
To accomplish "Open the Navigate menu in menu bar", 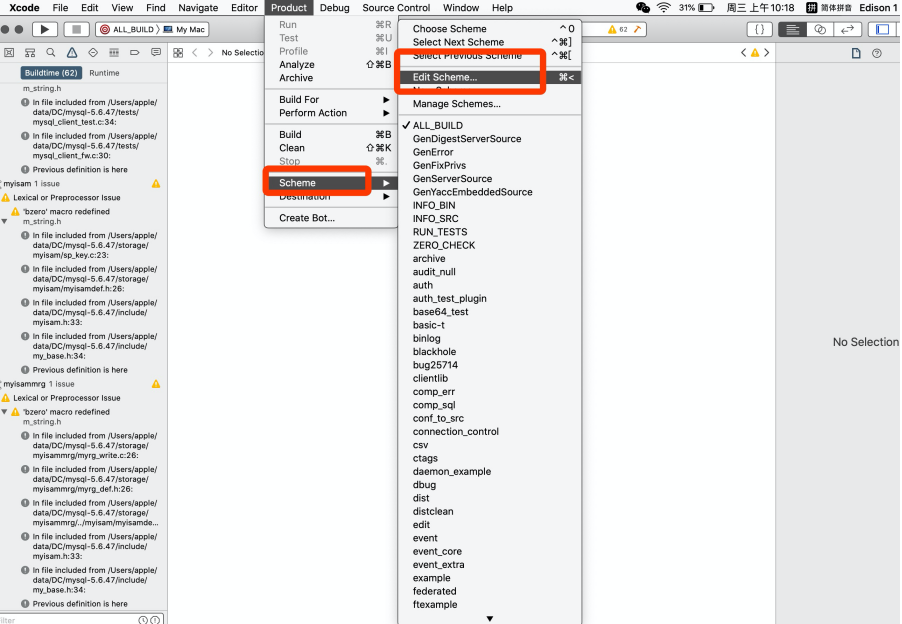I will coord(198,7).
